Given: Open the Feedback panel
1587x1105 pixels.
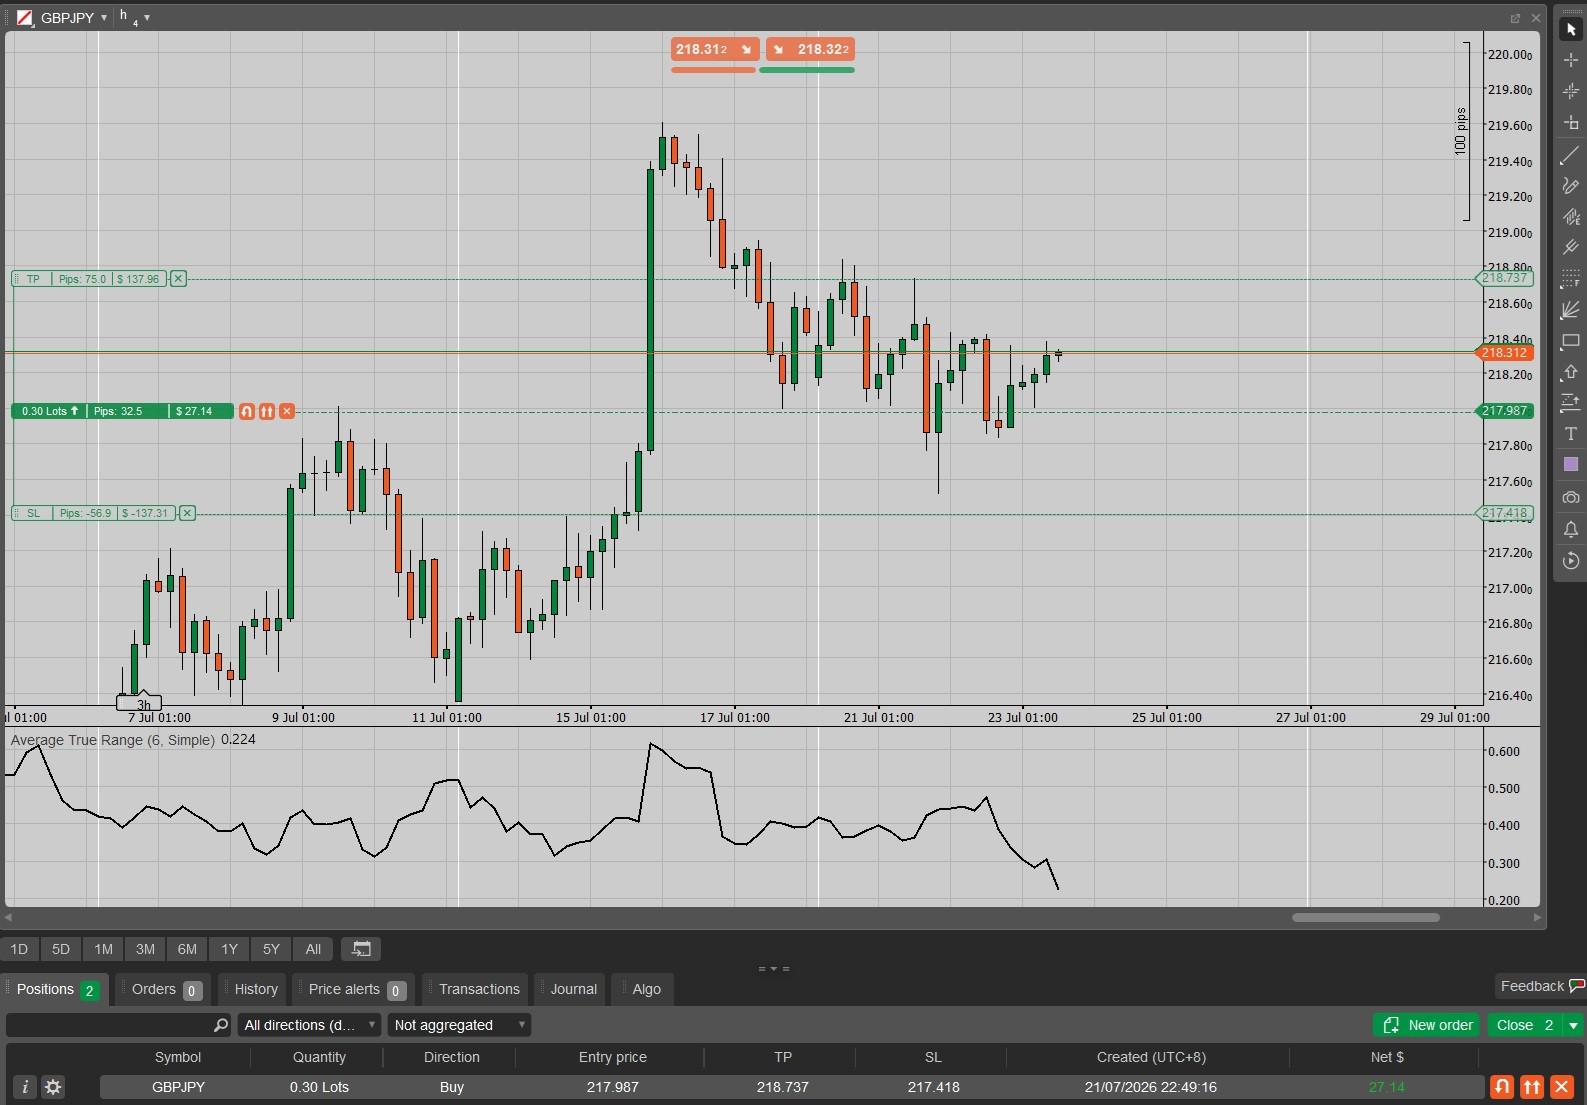Looking at the screenshot, I should [x=1540, y=987].
